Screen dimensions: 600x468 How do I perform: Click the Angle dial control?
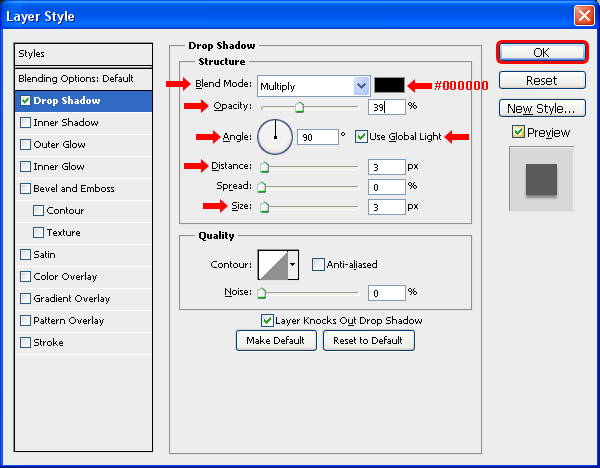[274, 136]
